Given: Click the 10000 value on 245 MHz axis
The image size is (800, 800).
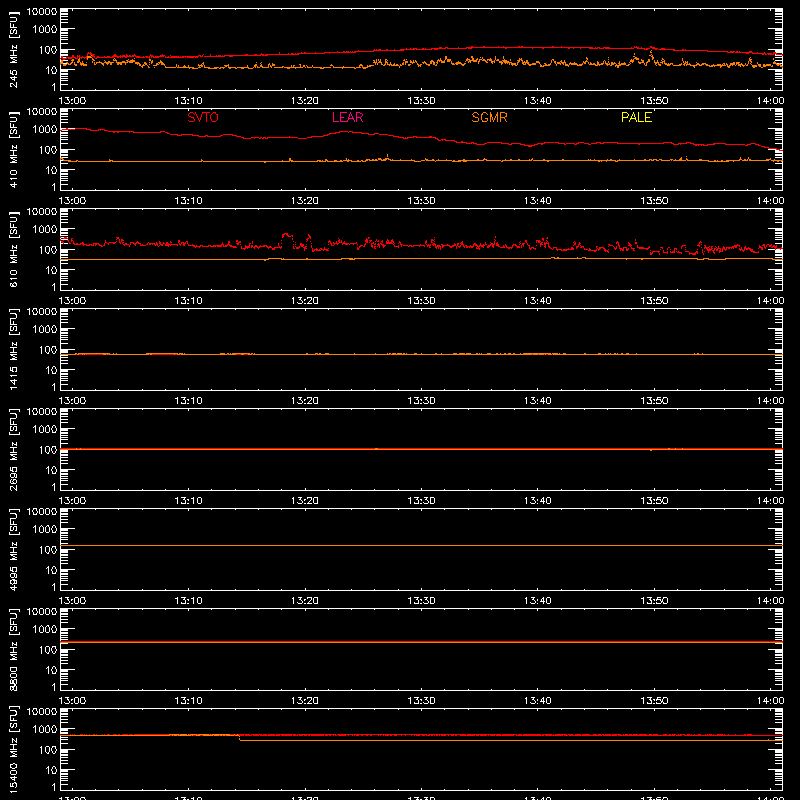Looking at the screenshot, I should click(42, 12).
